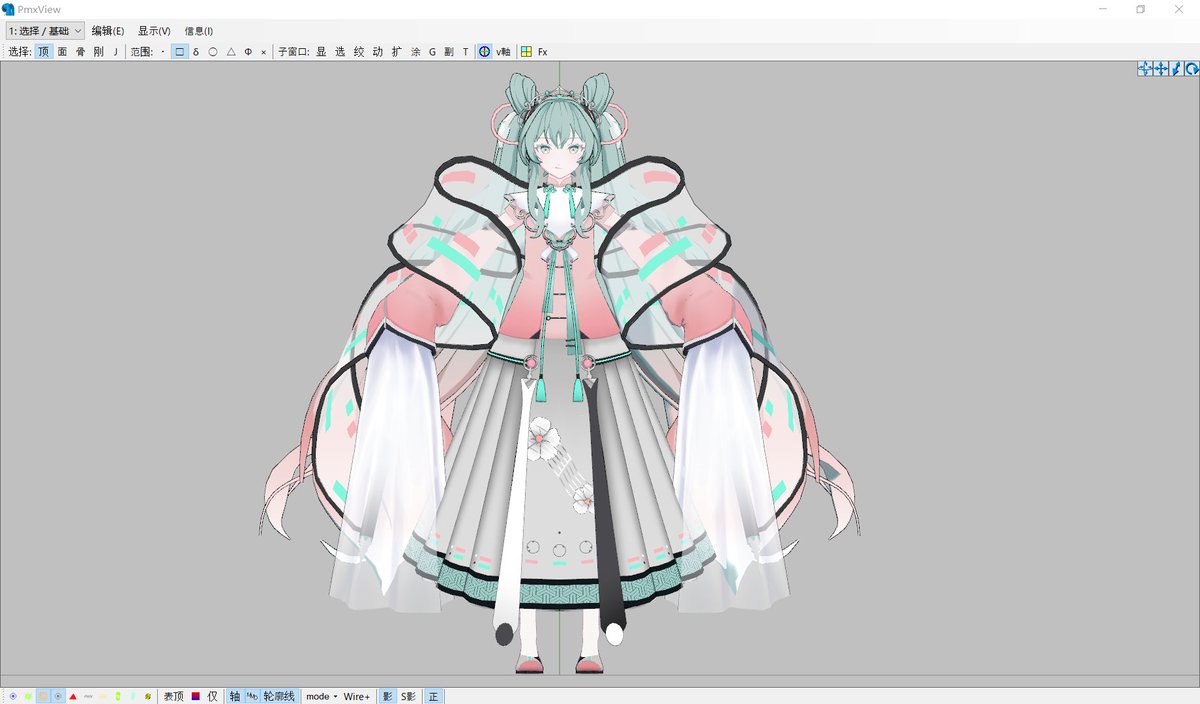Screen dimensions: 1200x704
Task: Open the G sub-window
Action: [x=433, y=51]
